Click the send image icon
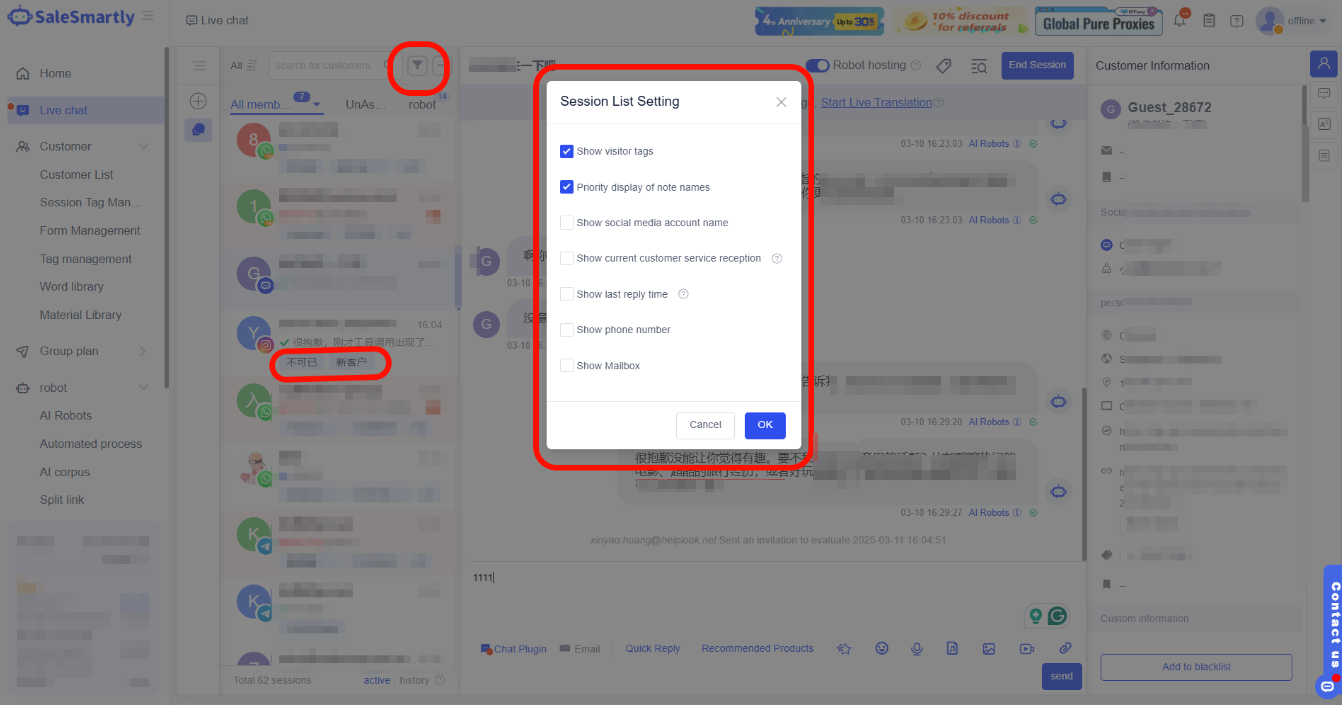 pyautogui.click(x=989, y=648)
